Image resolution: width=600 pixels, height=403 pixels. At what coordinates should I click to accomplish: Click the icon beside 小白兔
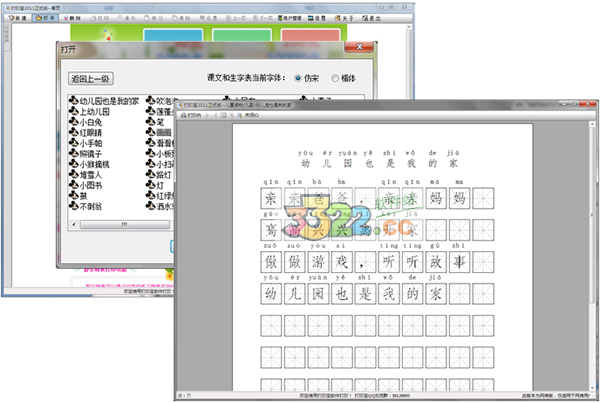73,122
